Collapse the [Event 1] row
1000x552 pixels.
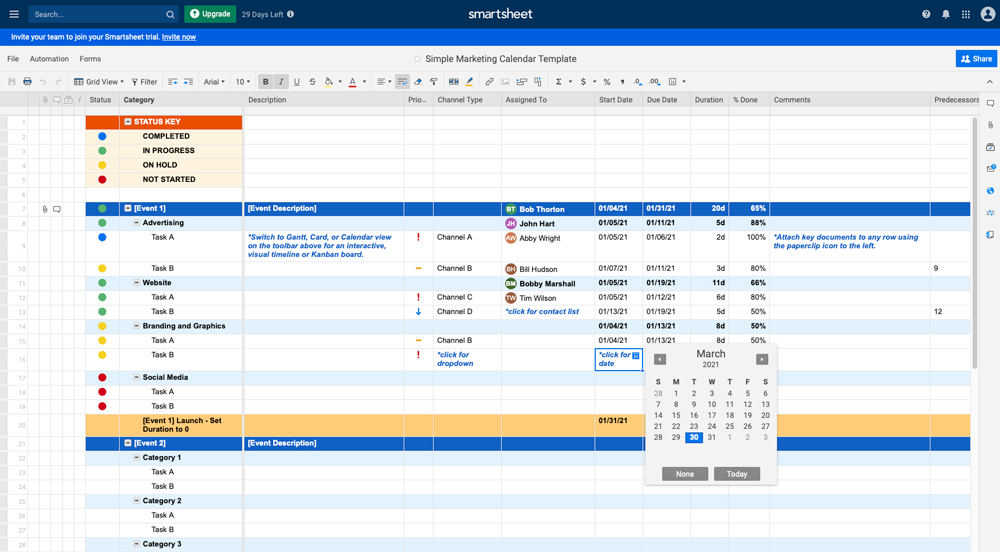pyautogui.click(x=128, y=208)
